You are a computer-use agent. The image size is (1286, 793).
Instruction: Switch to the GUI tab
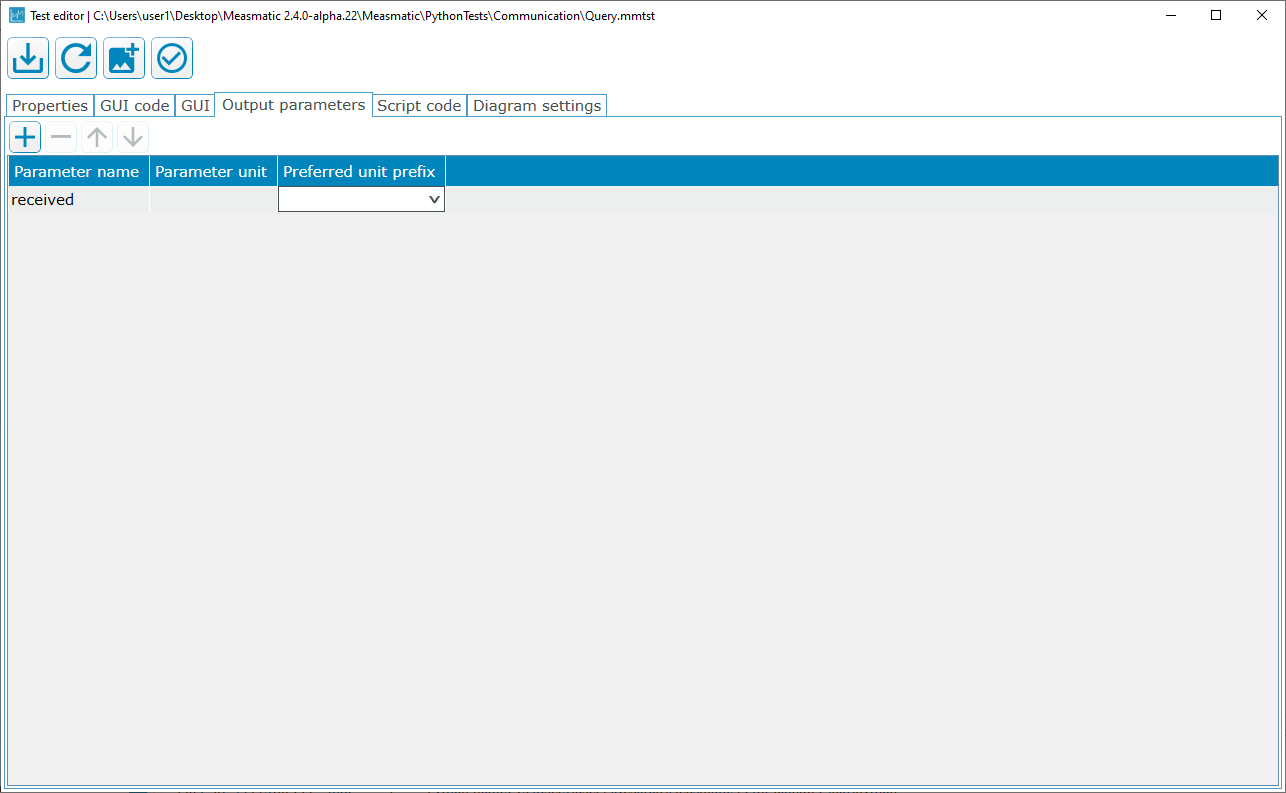pos(195,106)
